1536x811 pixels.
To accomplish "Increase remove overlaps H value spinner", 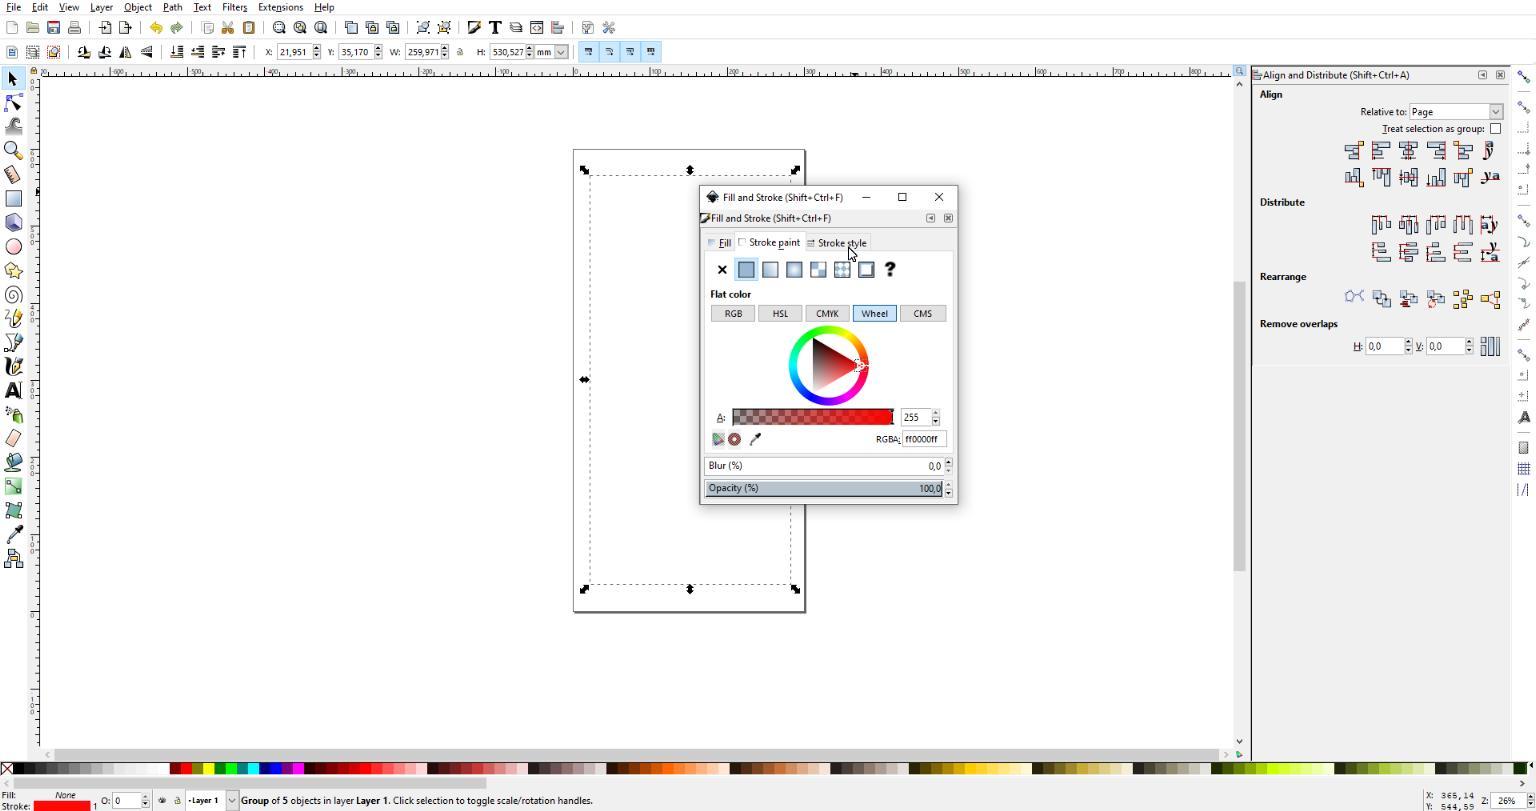I will click(1408, 342).
